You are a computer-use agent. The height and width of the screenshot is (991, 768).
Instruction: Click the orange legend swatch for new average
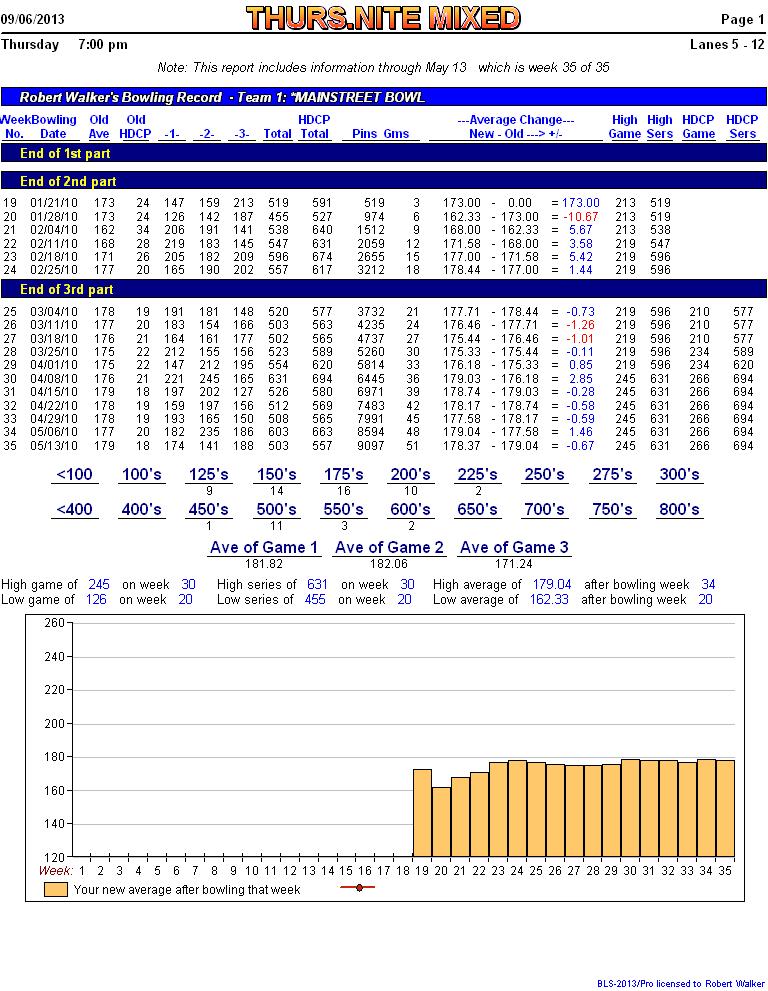point(56,890)
